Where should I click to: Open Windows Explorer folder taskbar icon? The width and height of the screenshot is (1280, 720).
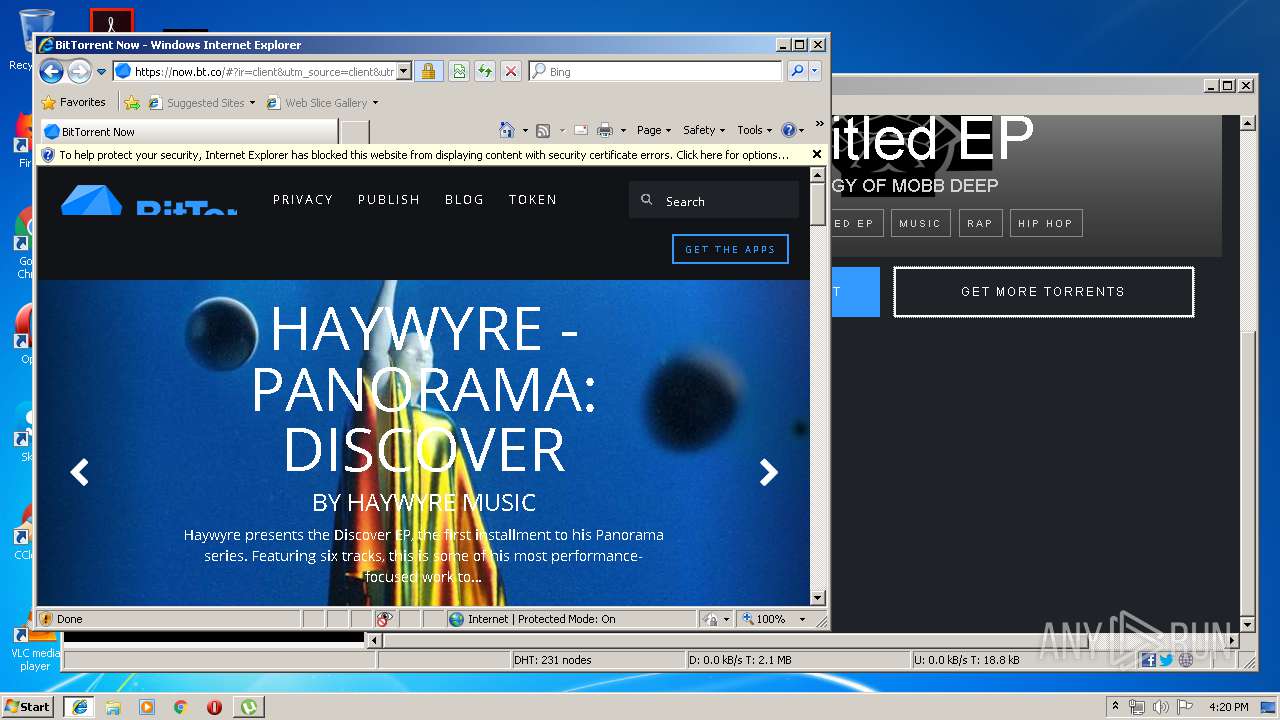(113, 707)
